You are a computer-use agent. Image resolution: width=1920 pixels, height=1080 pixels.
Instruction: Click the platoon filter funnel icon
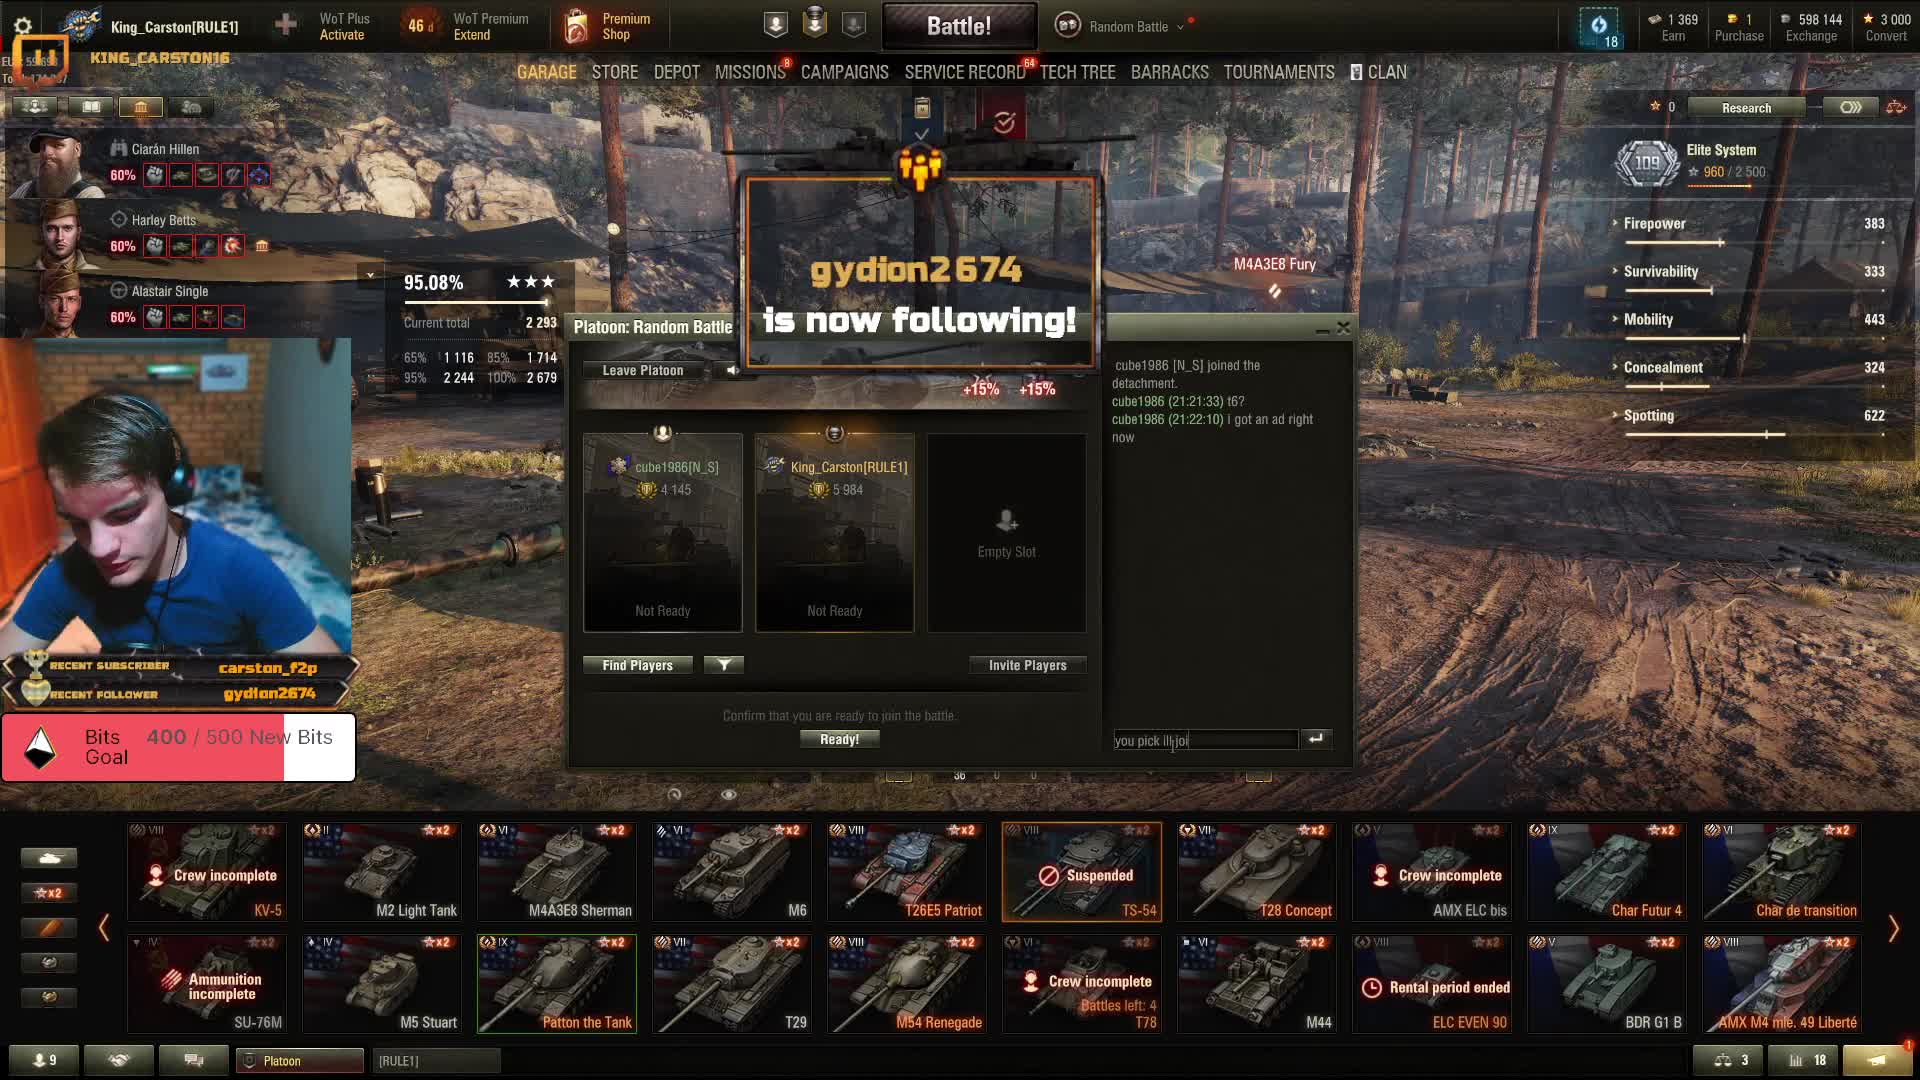click(x=724, y=665)
